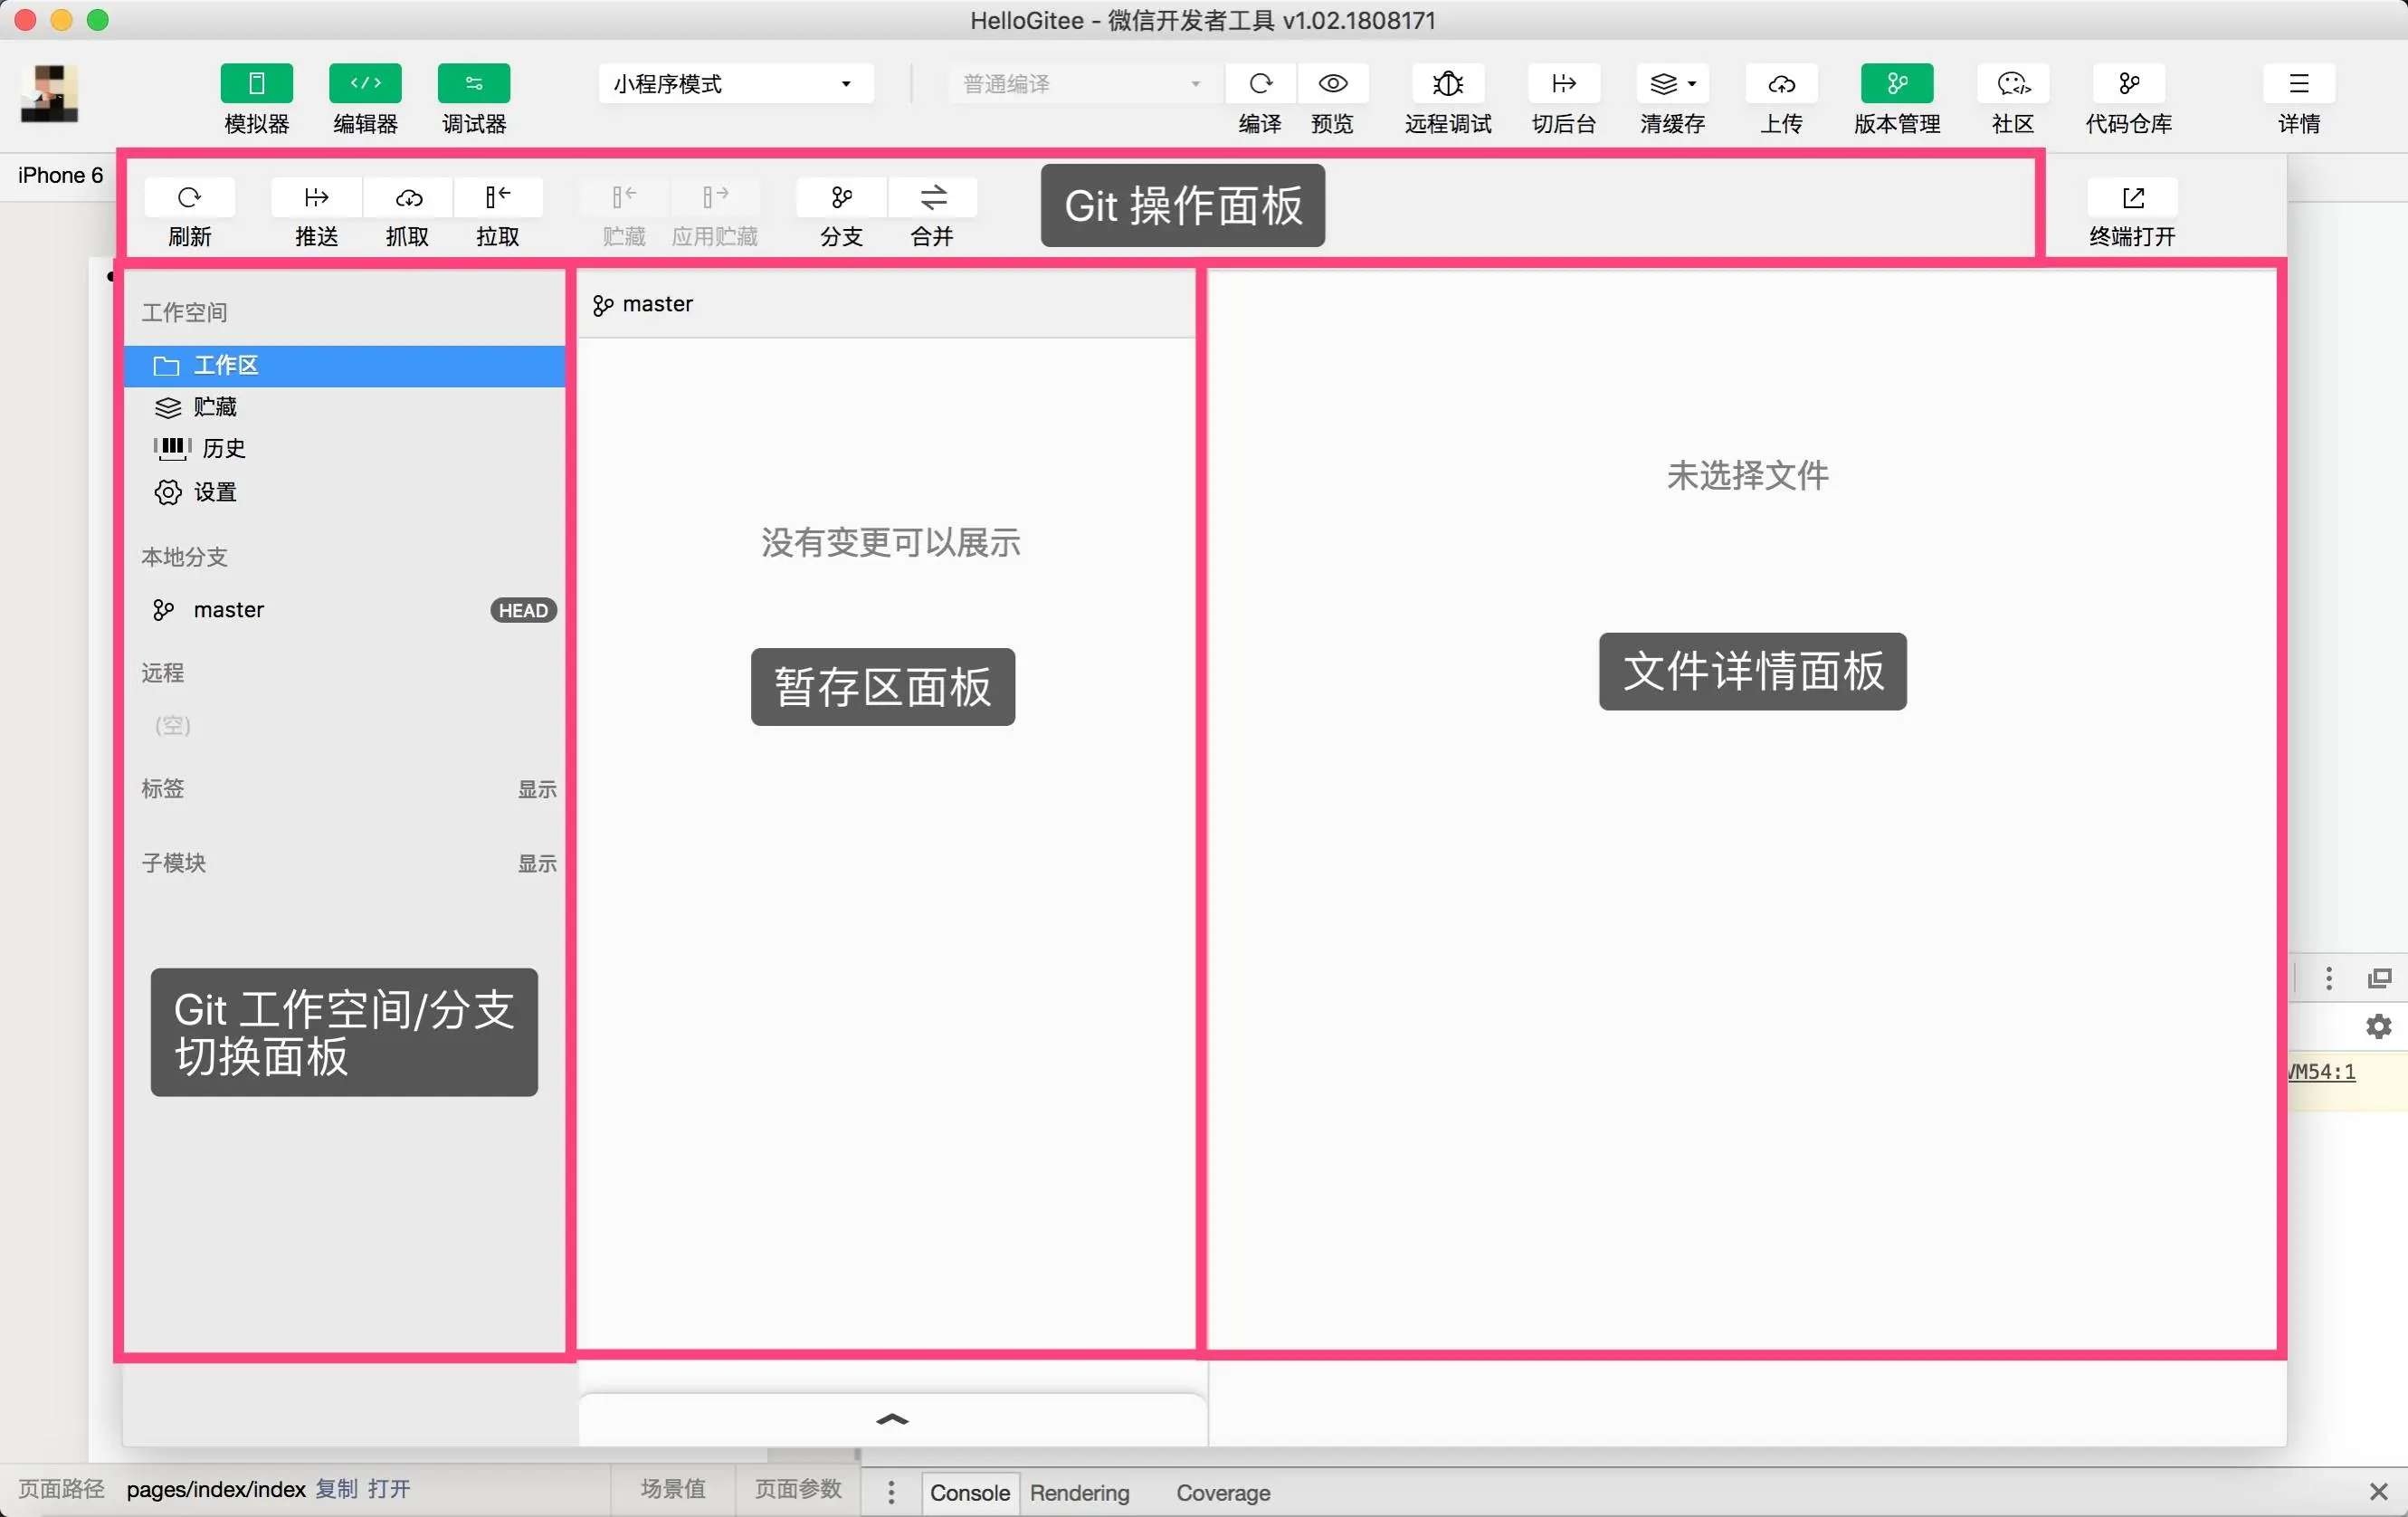Open the 清缓存 clear cache dropdown arrow
Image resolution: width=2408 pixels, height=1517 pixels.
[1692, 84]
